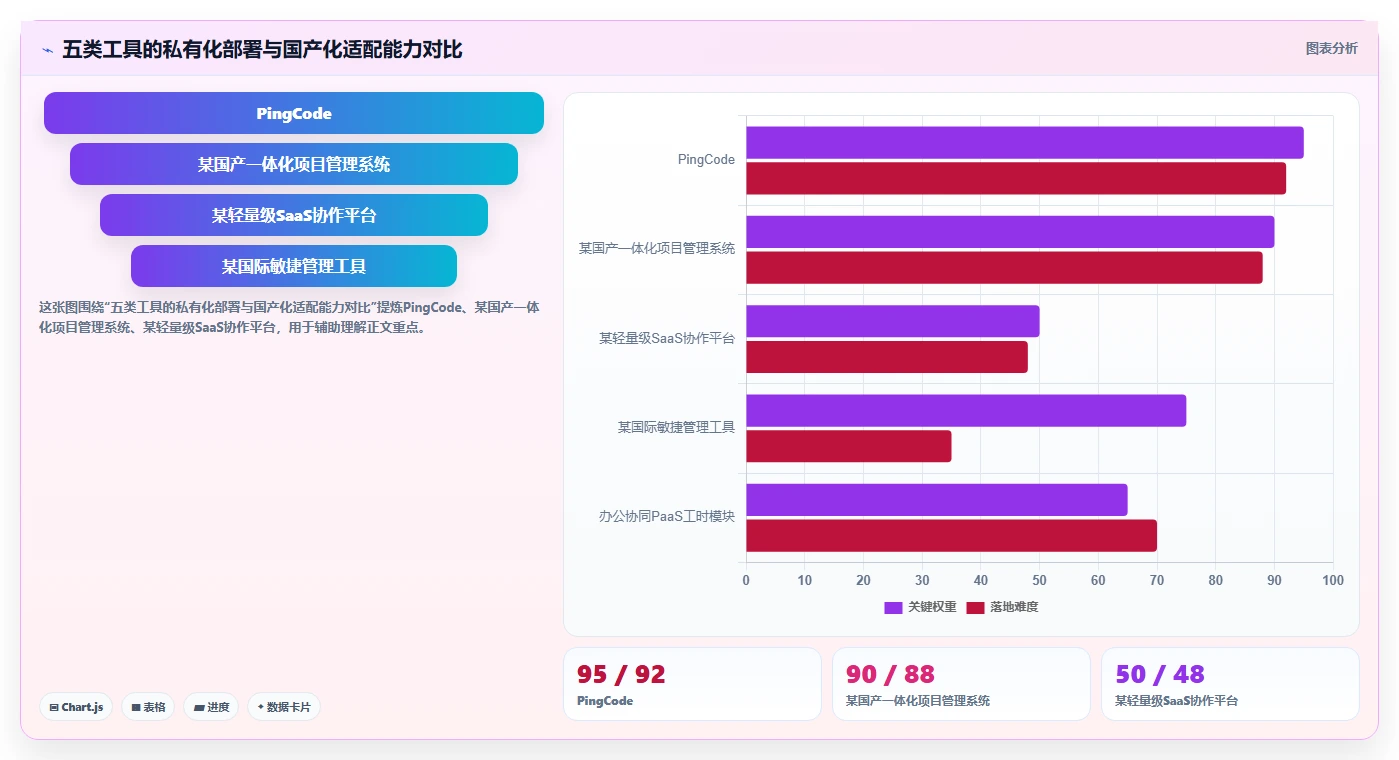Click the PingCode y-axis label
Viewport: 1399px width, 760px height.
(x=706, y=160)
